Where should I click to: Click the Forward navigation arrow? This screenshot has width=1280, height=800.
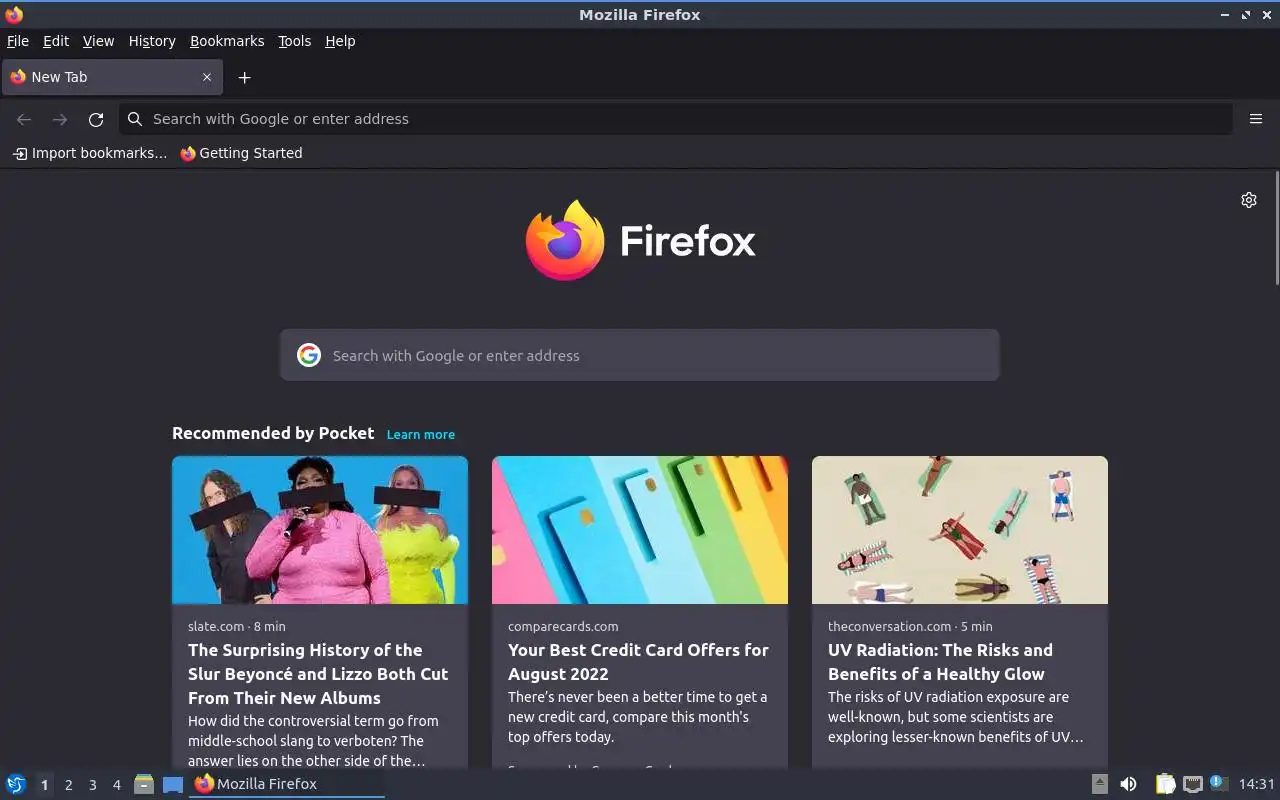(60, 119)
